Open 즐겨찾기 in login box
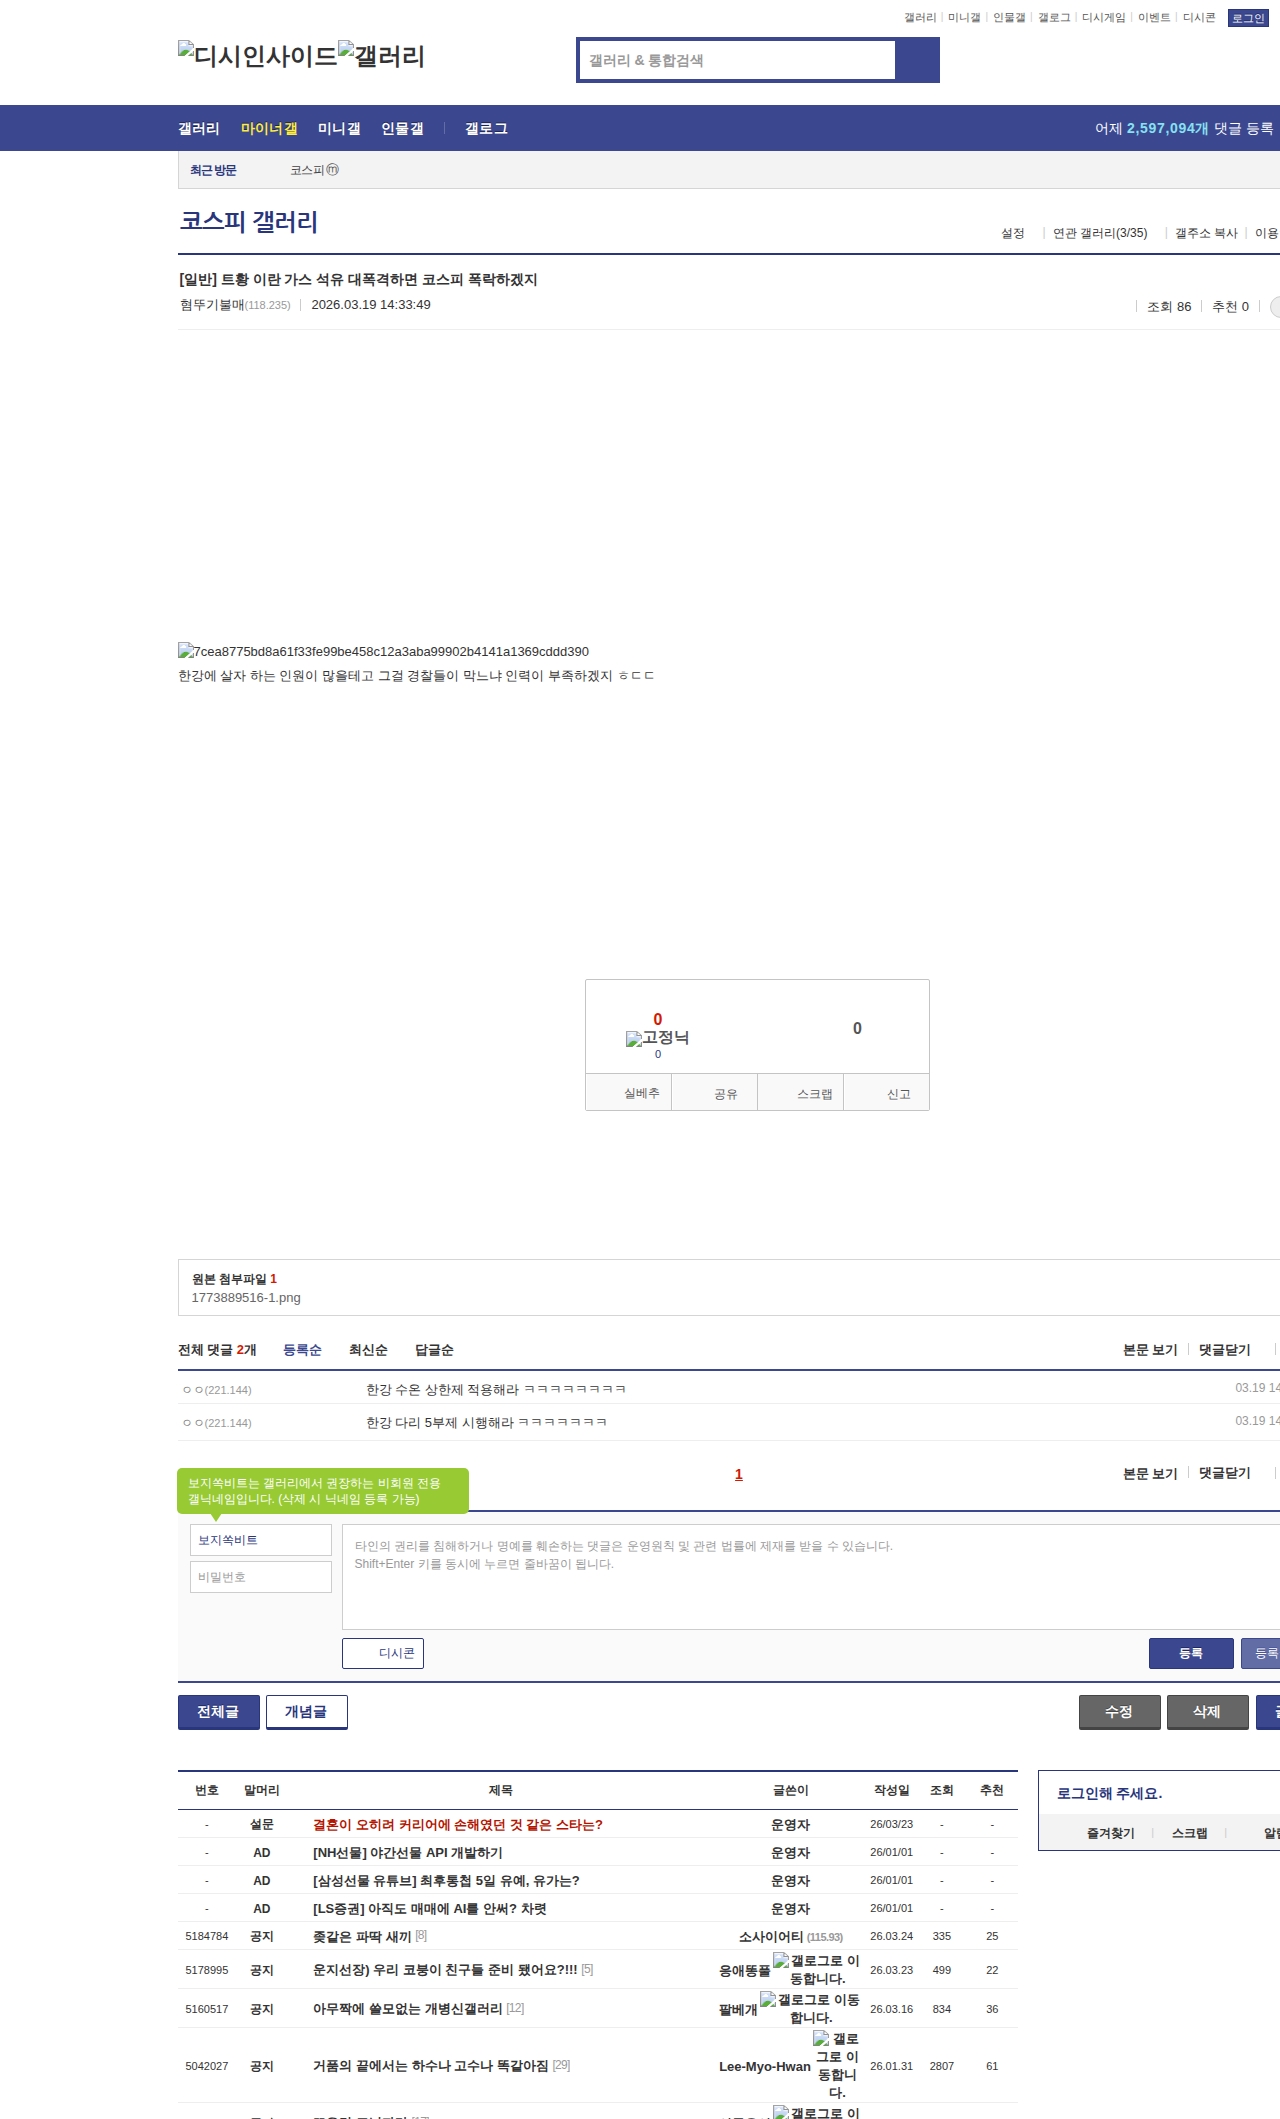 coord(1111,1833)
